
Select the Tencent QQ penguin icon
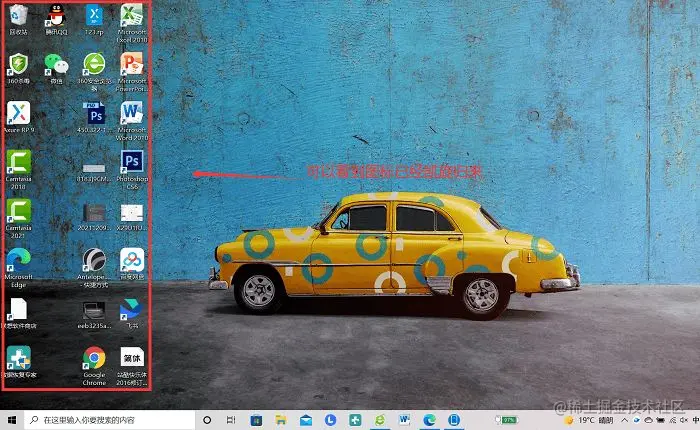[x=56, y=16]
